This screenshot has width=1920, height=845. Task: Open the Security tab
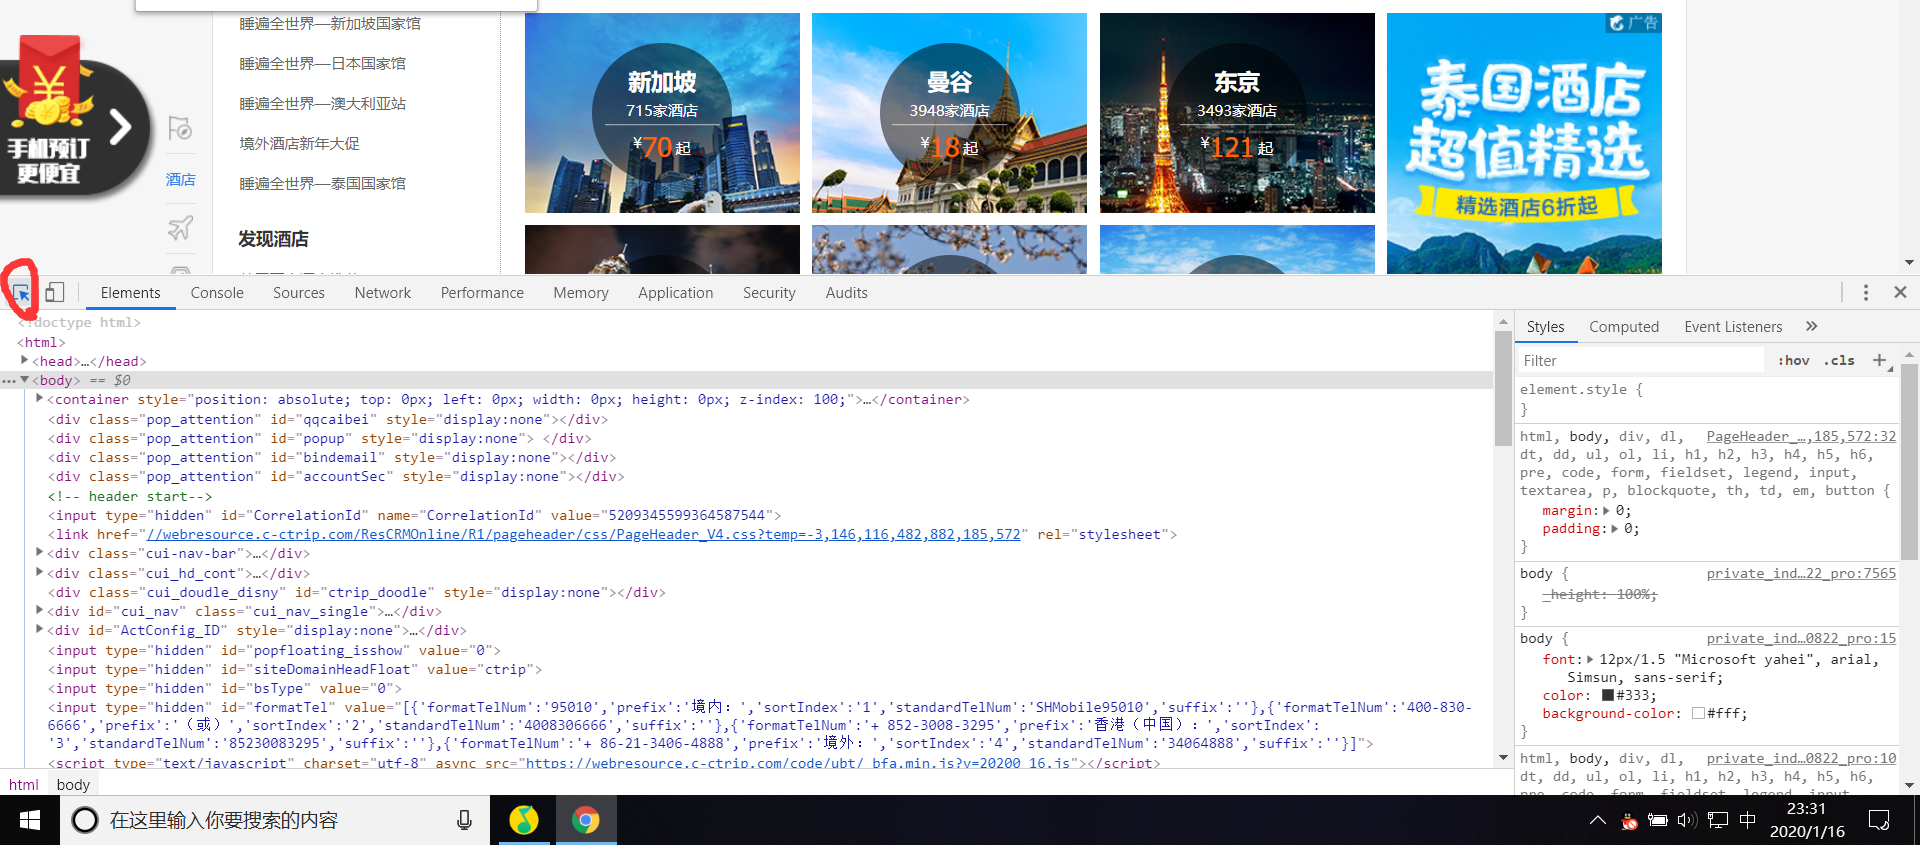(x=769, y=293)
